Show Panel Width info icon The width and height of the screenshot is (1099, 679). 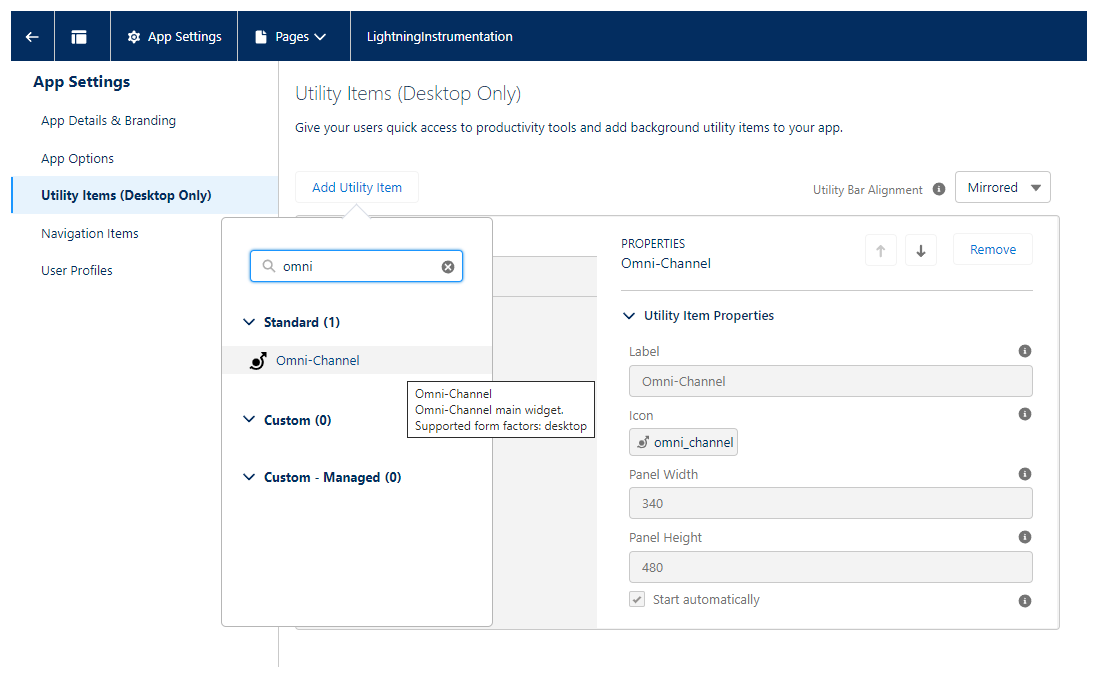coord(1025,474)
